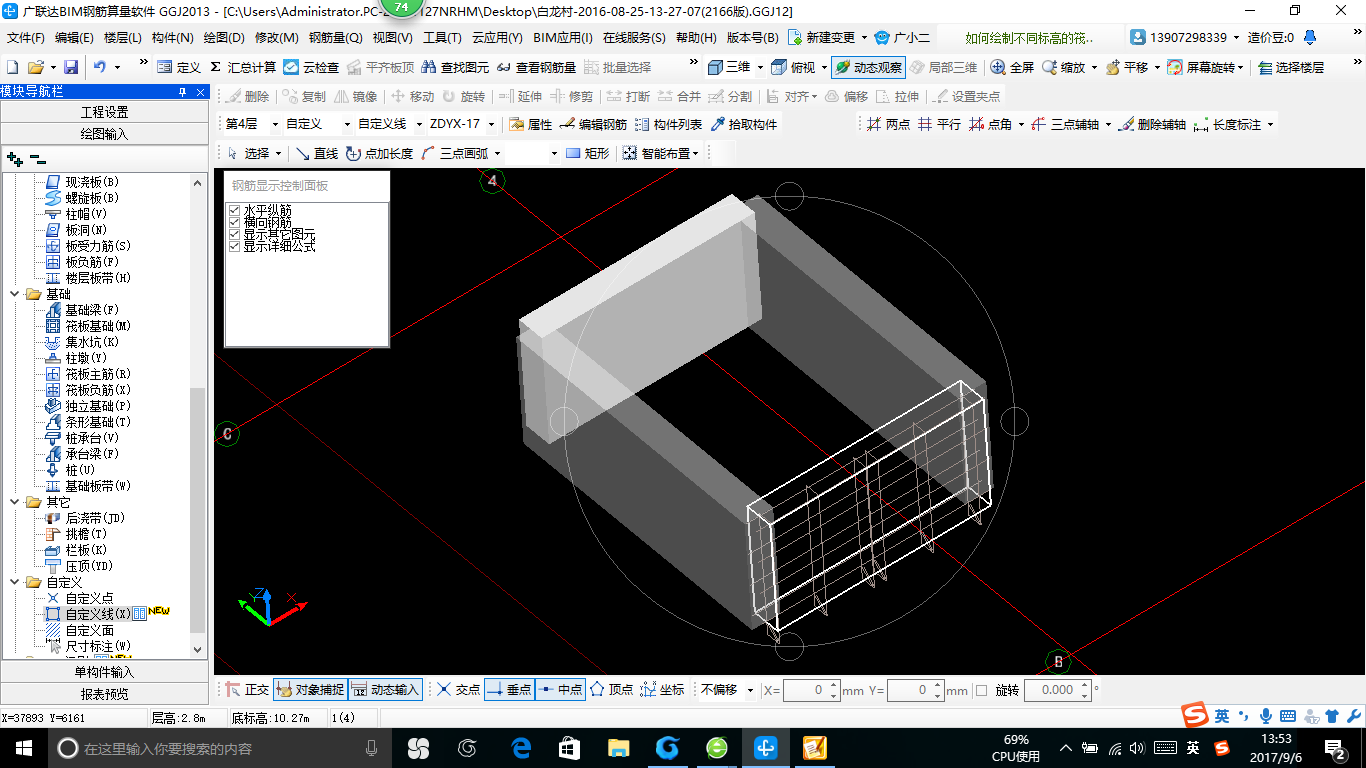Open the 云检查 cloud check tool

311,67
